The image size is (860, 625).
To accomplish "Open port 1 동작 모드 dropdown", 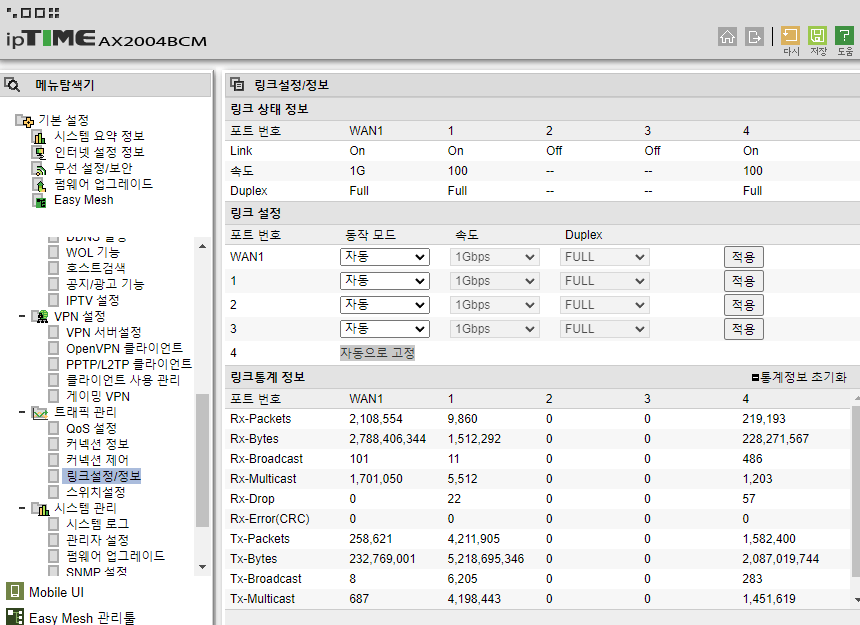I will (x=384, y=281).
